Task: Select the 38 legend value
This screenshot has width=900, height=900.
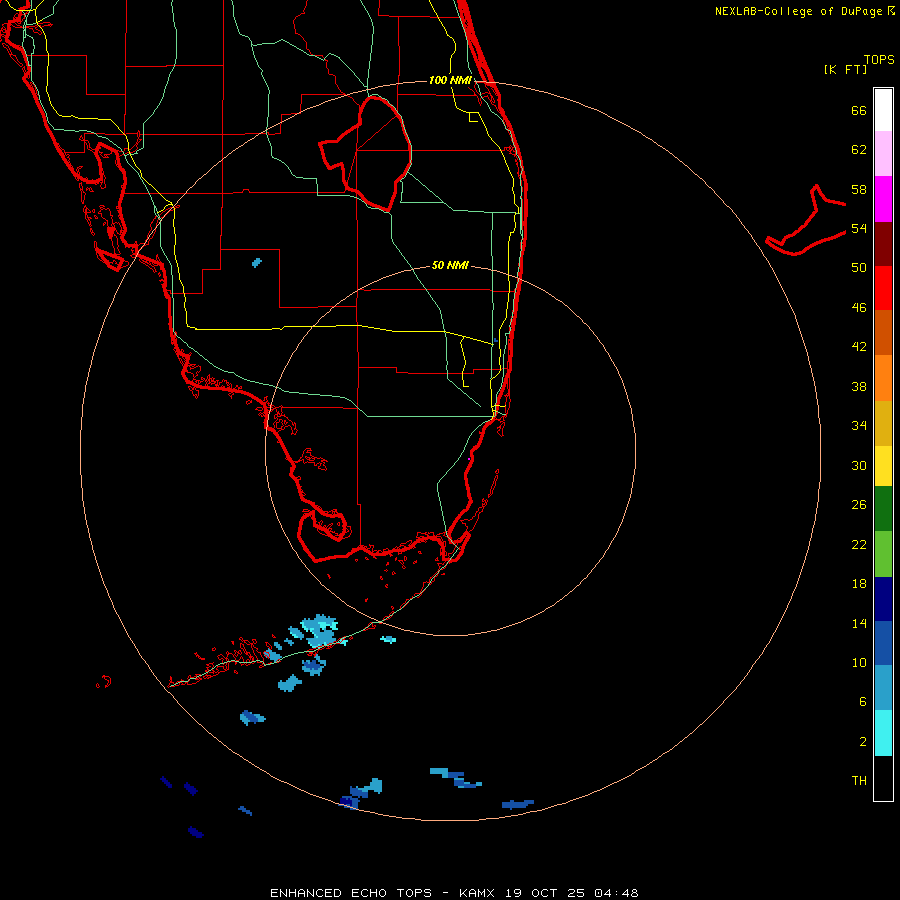Action: click(x=859, y=386)
